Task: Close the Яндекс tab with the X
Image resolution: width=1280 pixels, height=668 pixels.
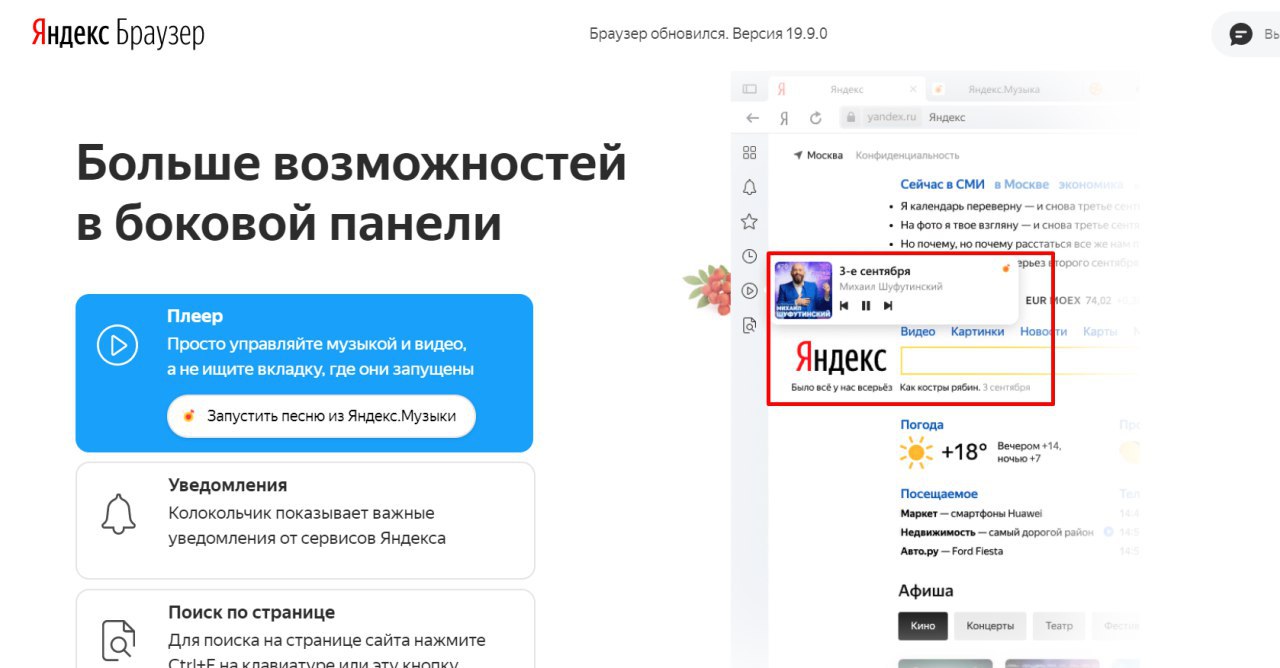Action: point(913,89)
